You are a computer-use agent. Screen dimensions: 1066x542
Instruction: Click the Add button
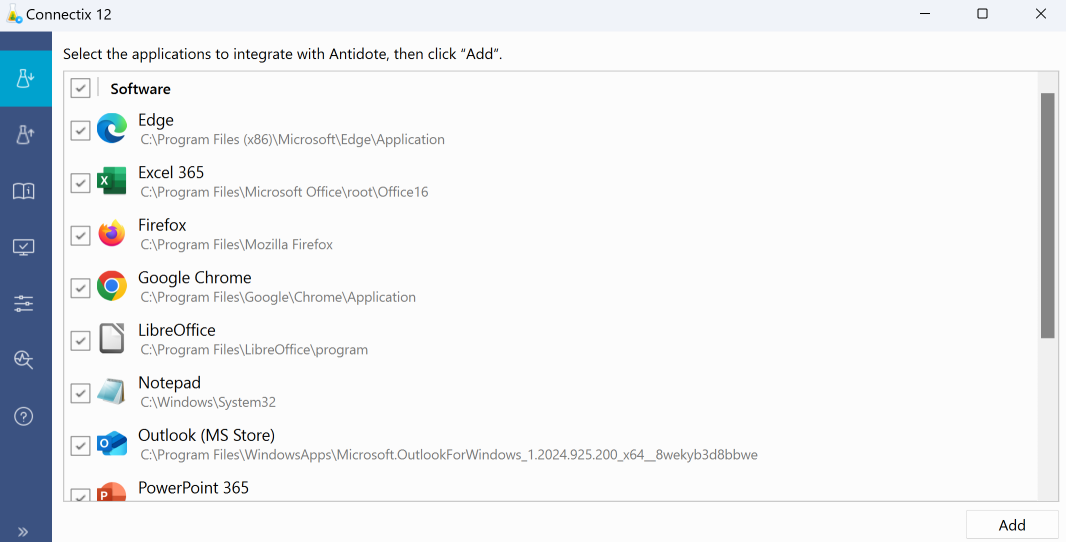tap(1011, 525)
